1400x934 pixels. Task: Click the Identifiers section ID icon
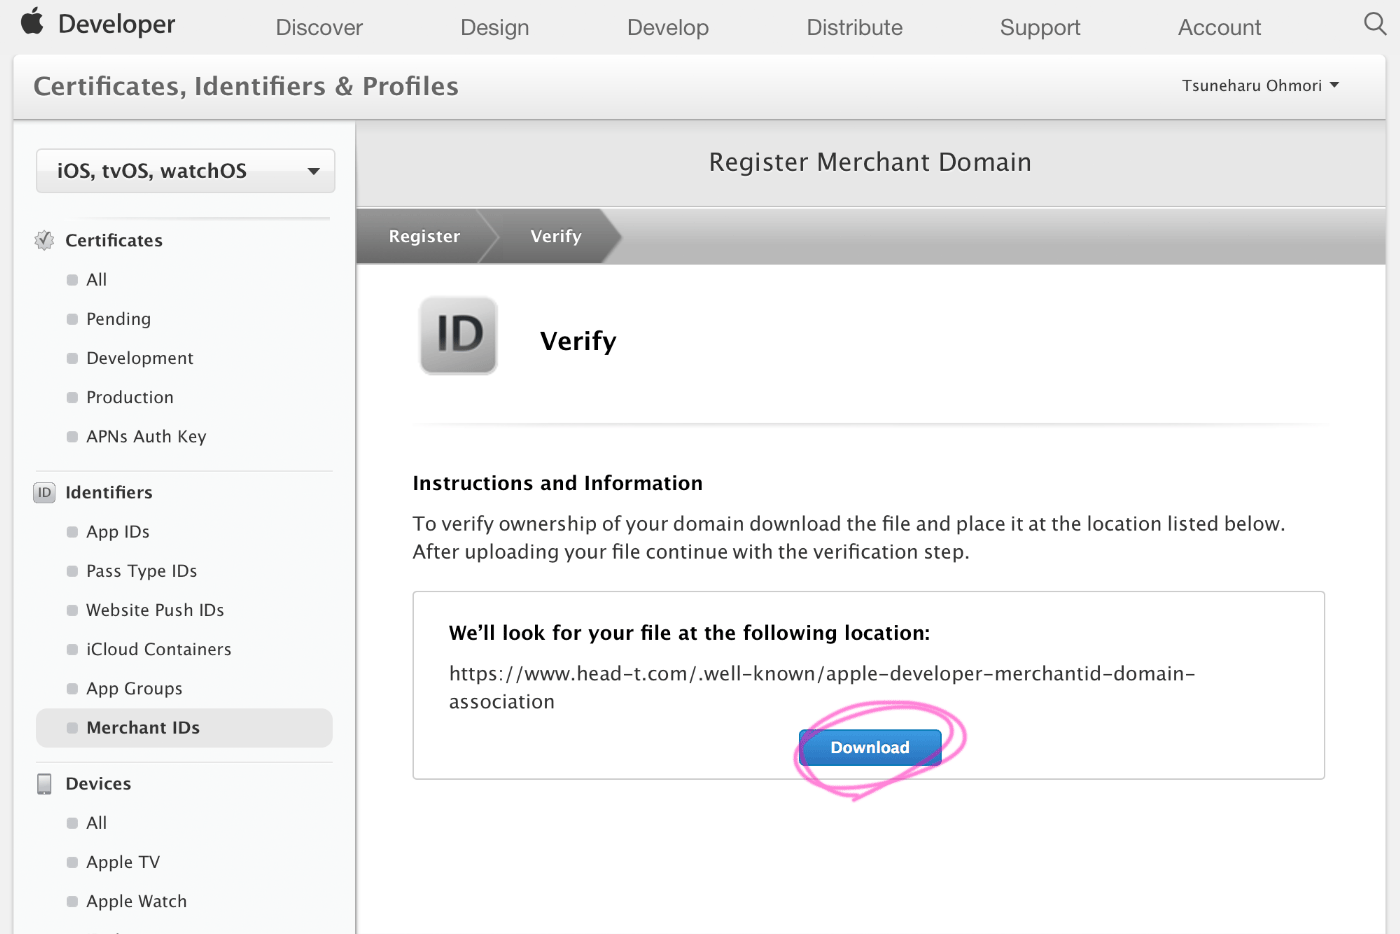point(44,492)
